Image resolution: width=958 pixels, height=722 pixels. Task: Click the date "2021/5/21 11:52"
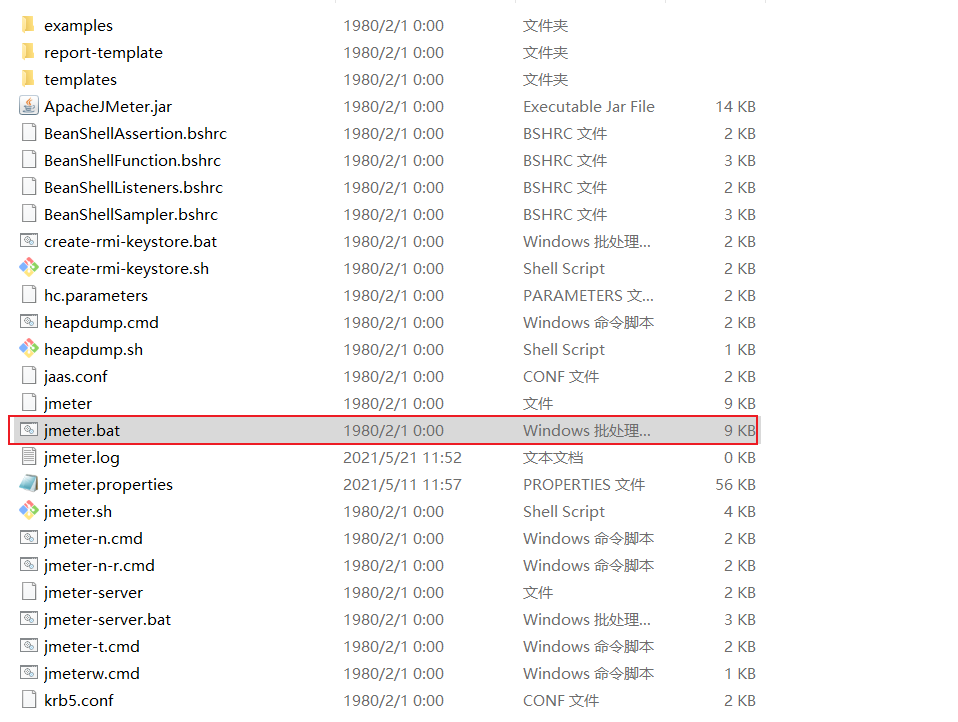coord(403,458)
